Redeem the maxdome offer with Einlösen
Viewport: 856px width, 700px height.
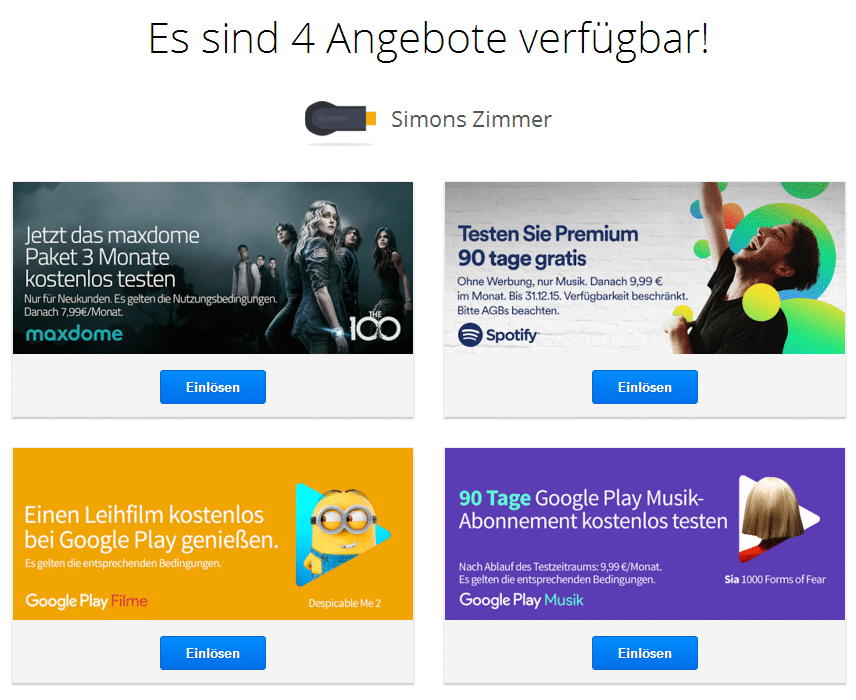tap(213, 387)
